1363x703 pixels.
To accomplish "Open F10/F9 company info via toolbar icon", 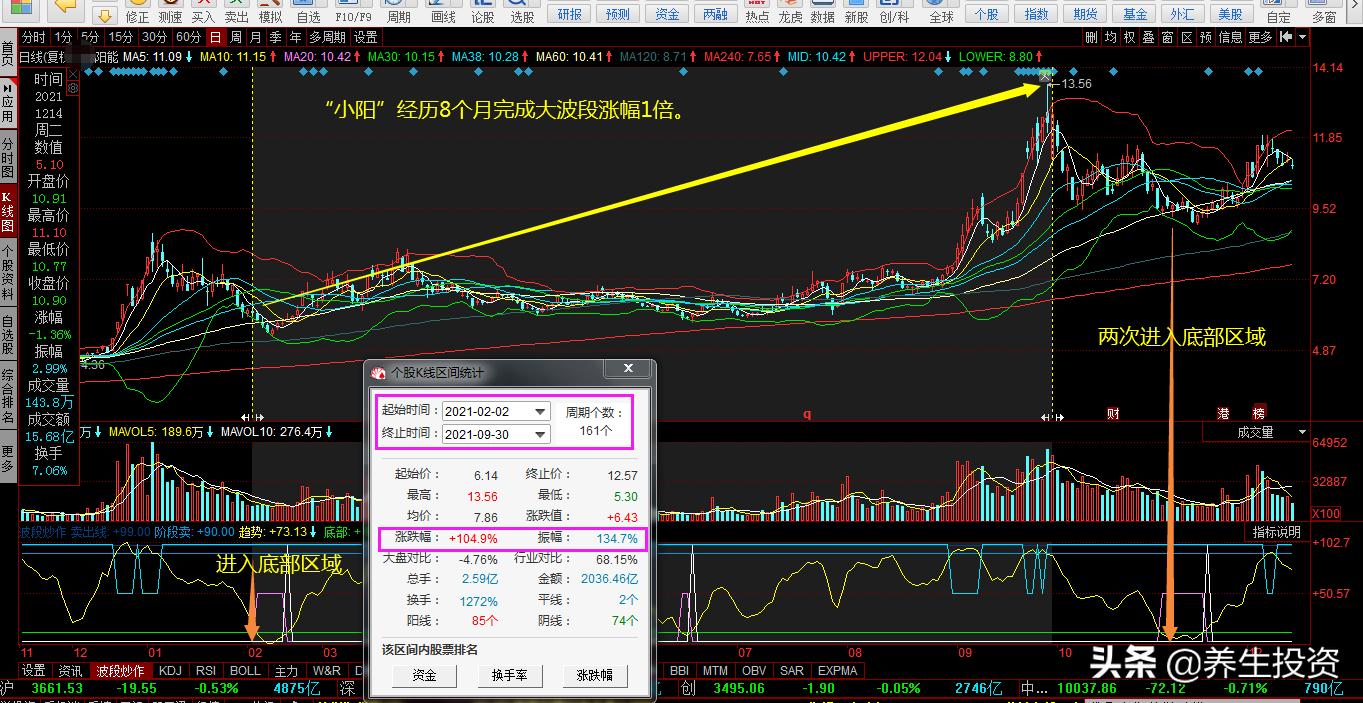I will pyautogui.click(x=352, y=14).
